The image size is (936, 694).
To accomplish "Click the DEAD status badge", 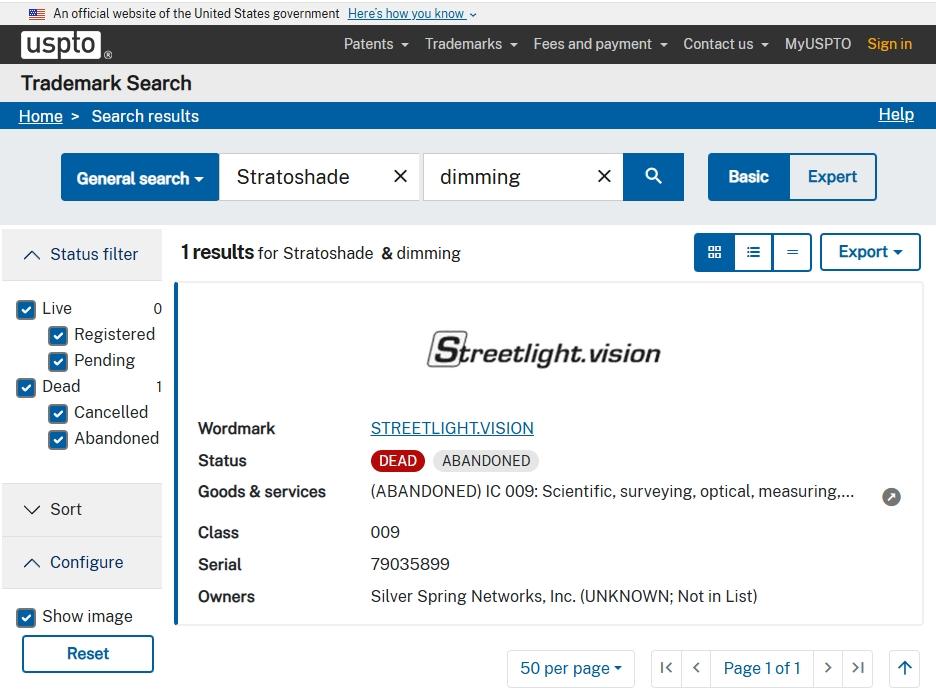I will tap(398, 461).
